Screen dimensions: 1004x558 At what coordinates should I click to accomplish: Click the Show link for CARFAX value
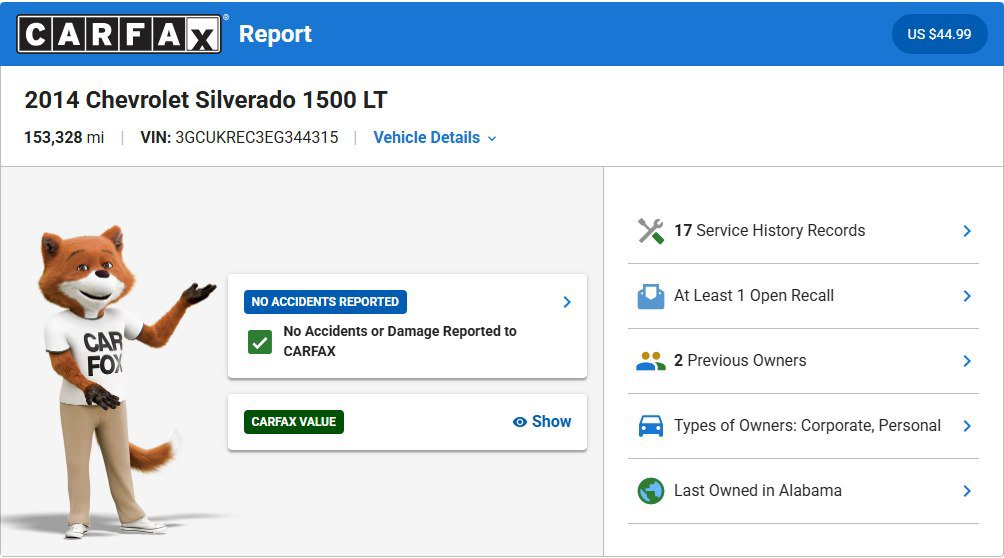pyautogui.click(x=551, y=422)
